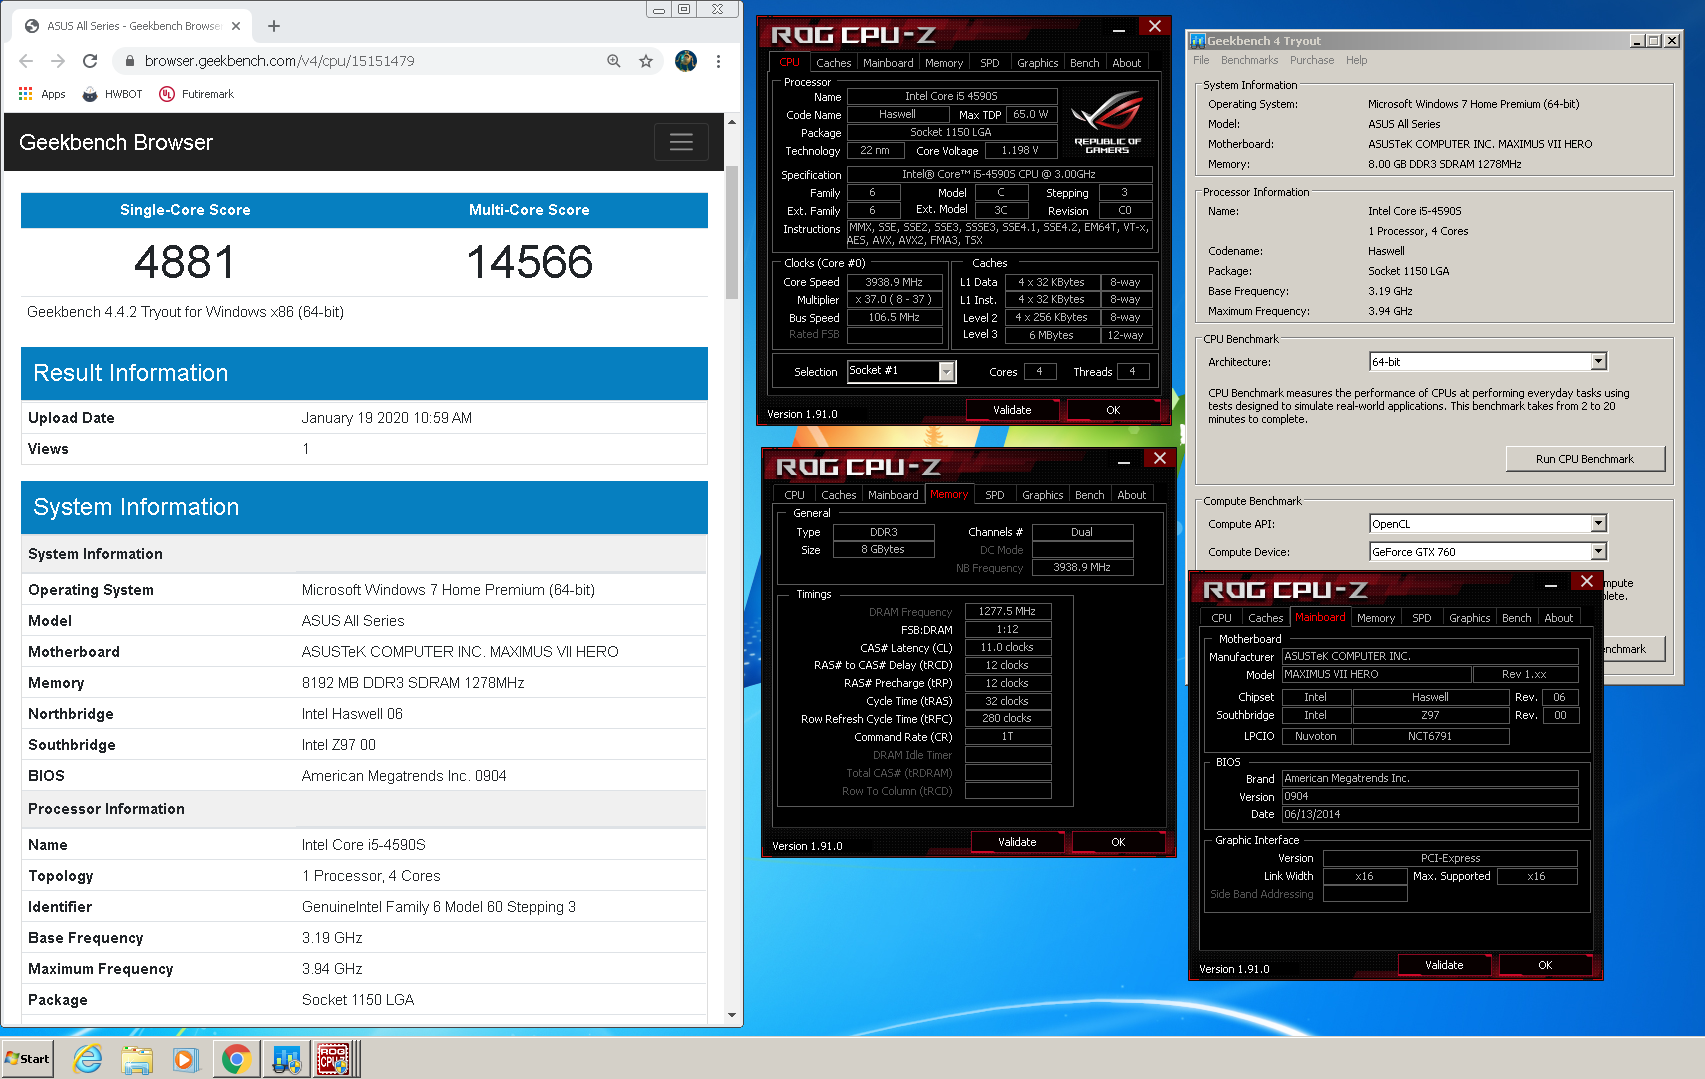This screenshot has height=1079, width=1705.
Task: Open the Benchmarks menu in Geekbench 4
Action: point(1249,60)
